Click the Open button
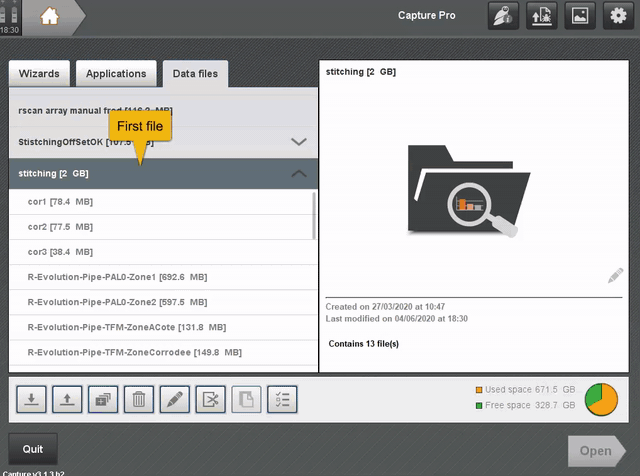The image size is (640, 476). tap(596, 451)
